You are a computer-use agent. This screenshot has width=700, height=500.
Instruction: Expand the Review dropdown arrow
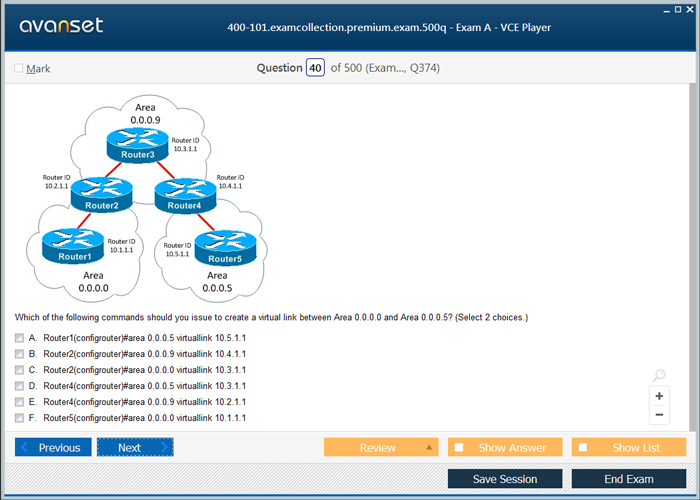point(429,447)
